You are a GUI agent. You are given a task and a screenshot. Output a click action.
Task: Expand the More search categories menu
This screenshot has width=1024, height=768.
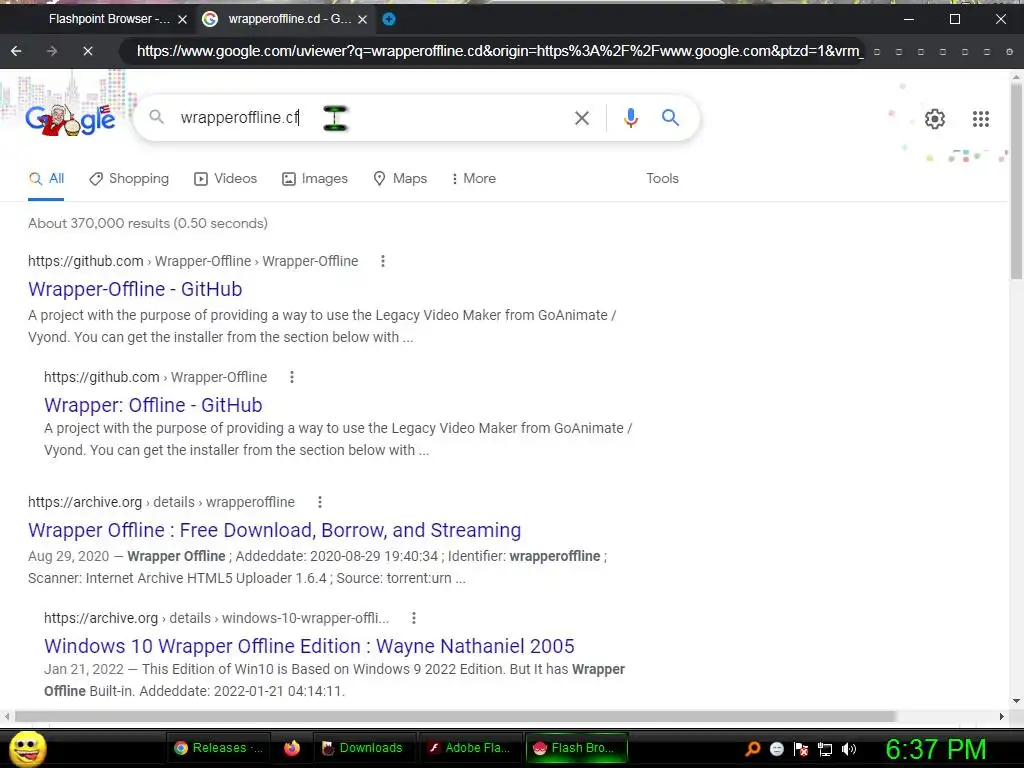pyautogui.click(x=473, y=178)
